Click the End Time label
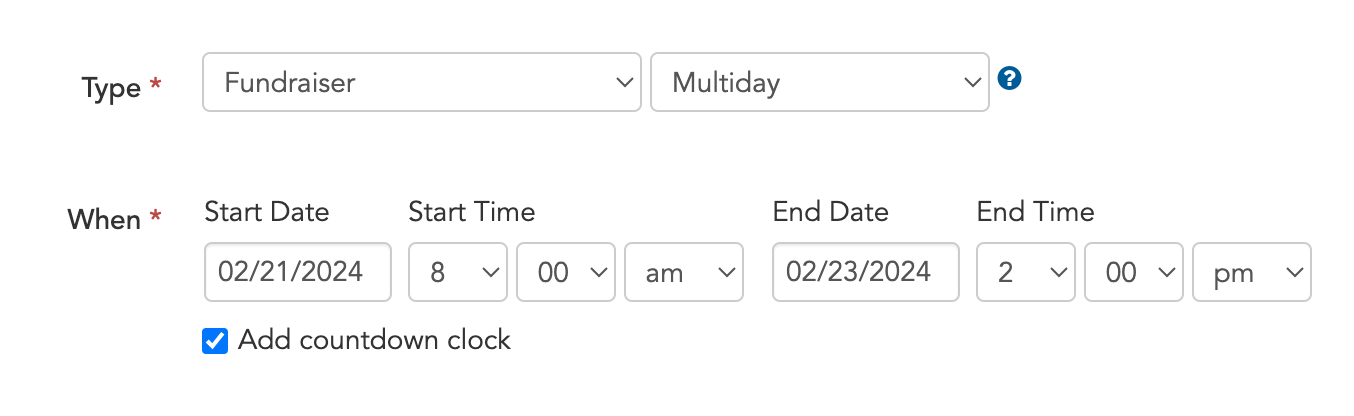The image size is (1354, 416). (x=1035, y=212)
